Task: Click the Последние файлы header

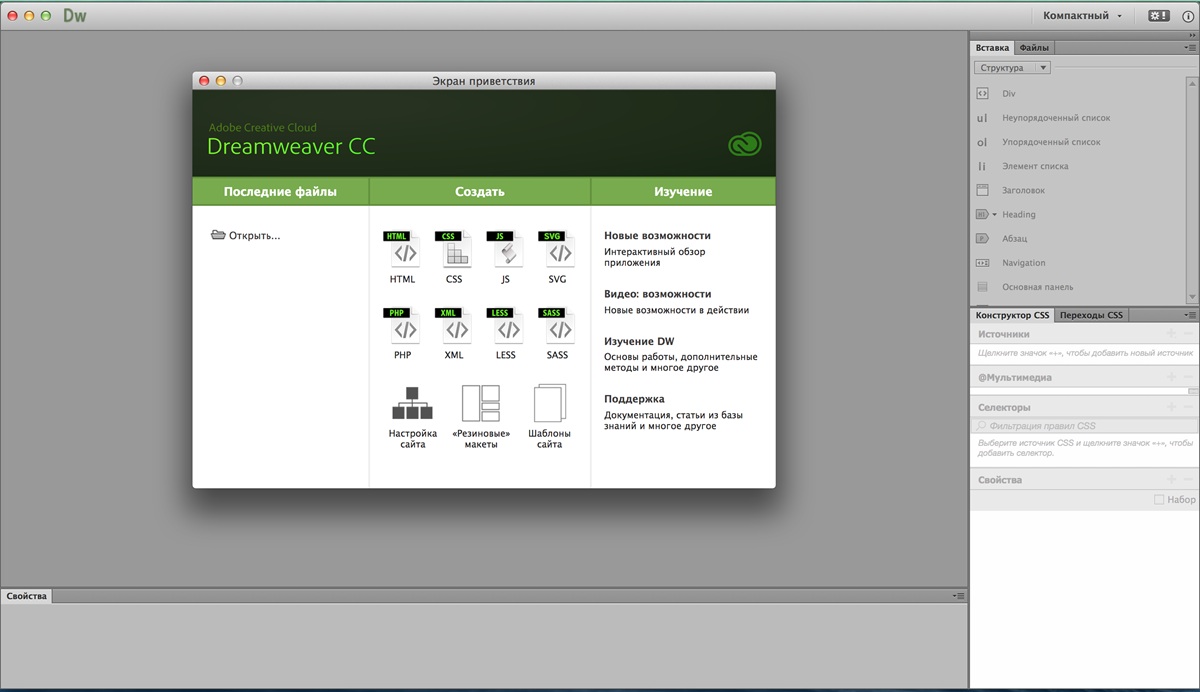Action: 280,192
